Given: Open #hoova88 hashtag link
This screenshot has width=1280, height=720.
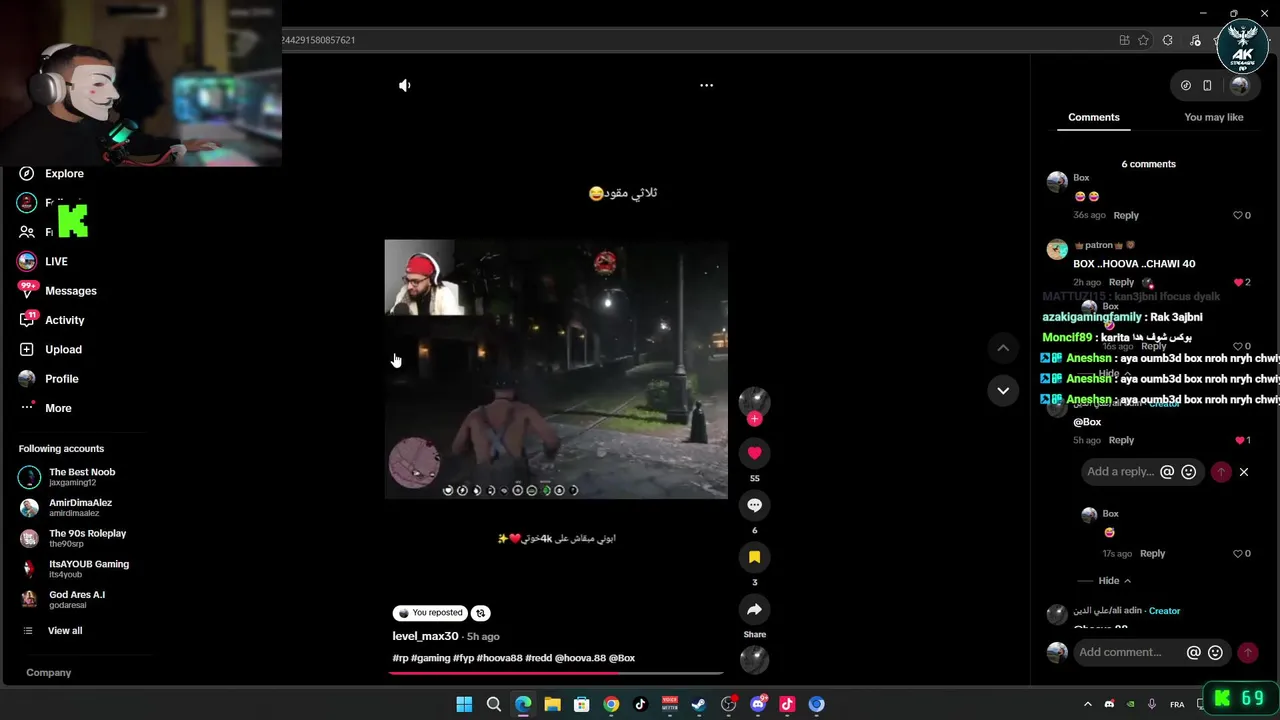Looking at the screenshot, I should (499, 658).
